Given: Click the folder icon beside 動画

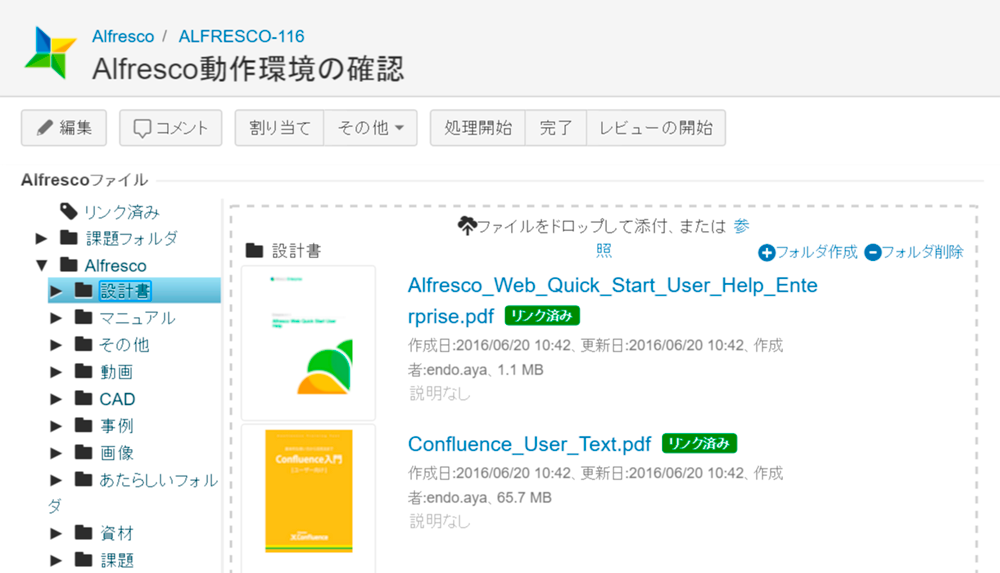Looking at the screenshot, I should point(84,371).
